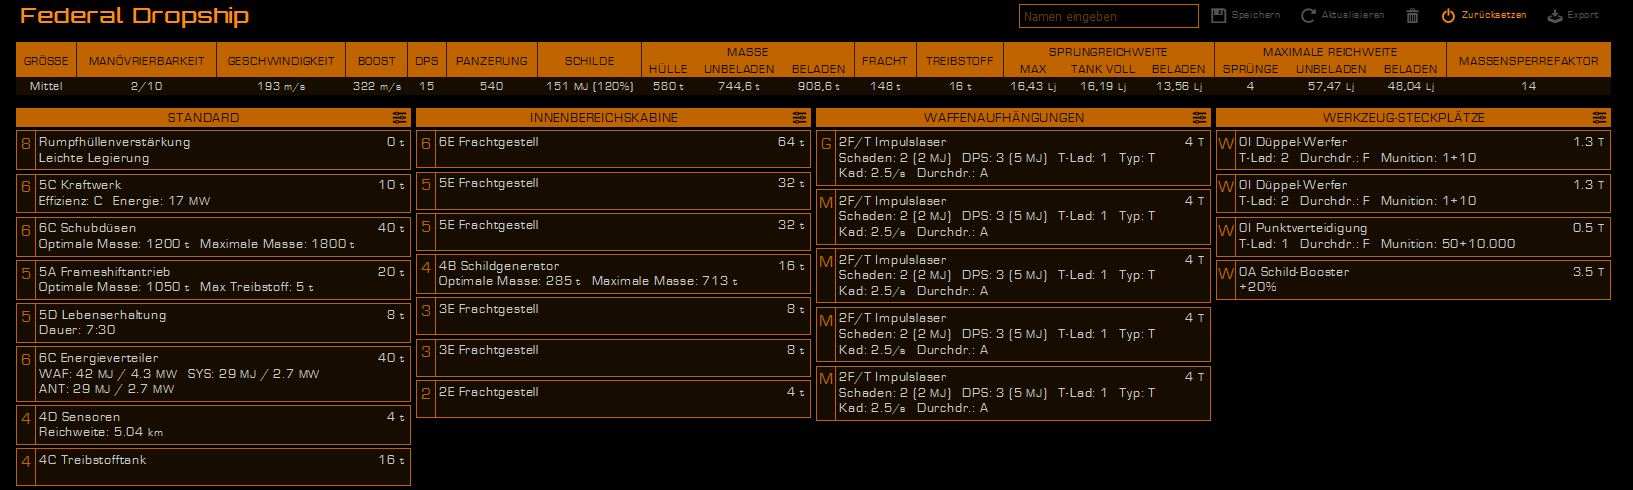Click the MAXIMALE REICHWEITE column header
Image resolution: width=1633 pixels, height=490 pixels.
(1329, 52)
